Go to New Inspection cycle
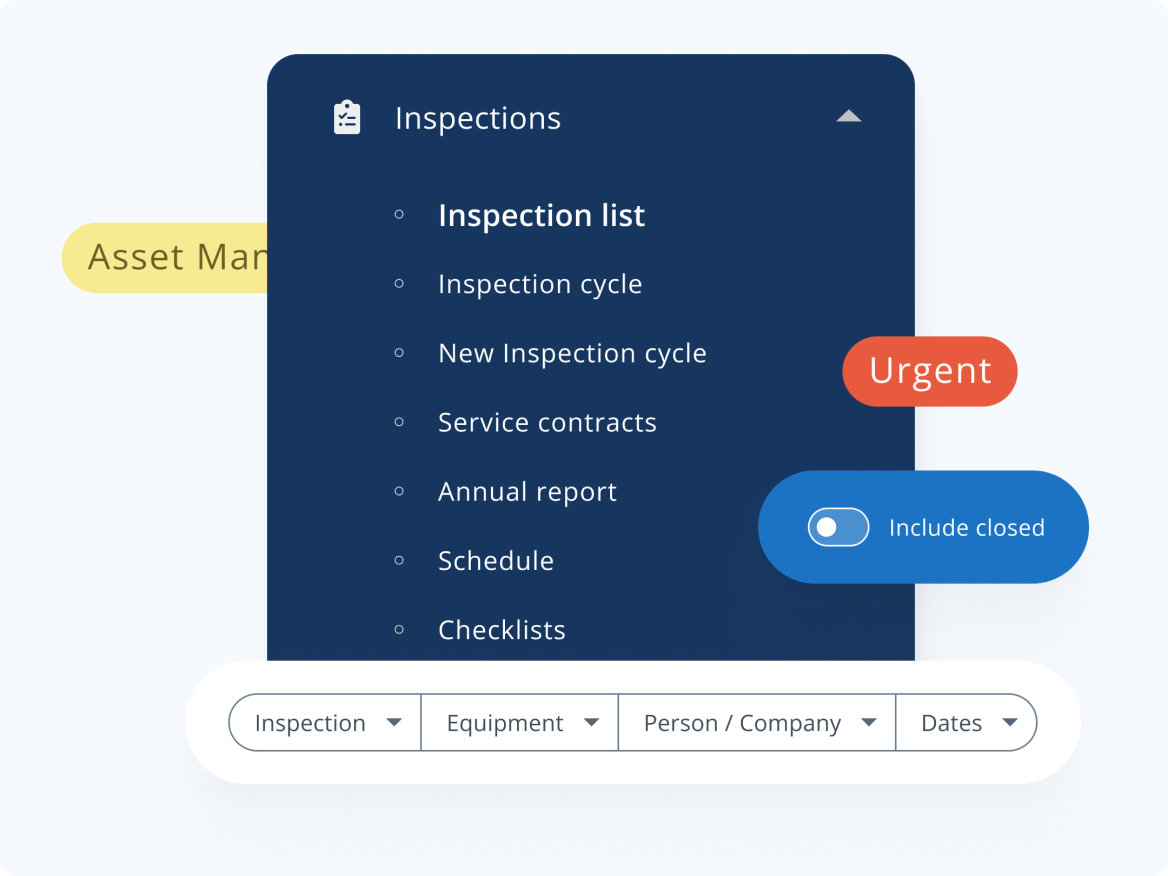Screen dimensions: 1168x876 (x=572, y=353)
